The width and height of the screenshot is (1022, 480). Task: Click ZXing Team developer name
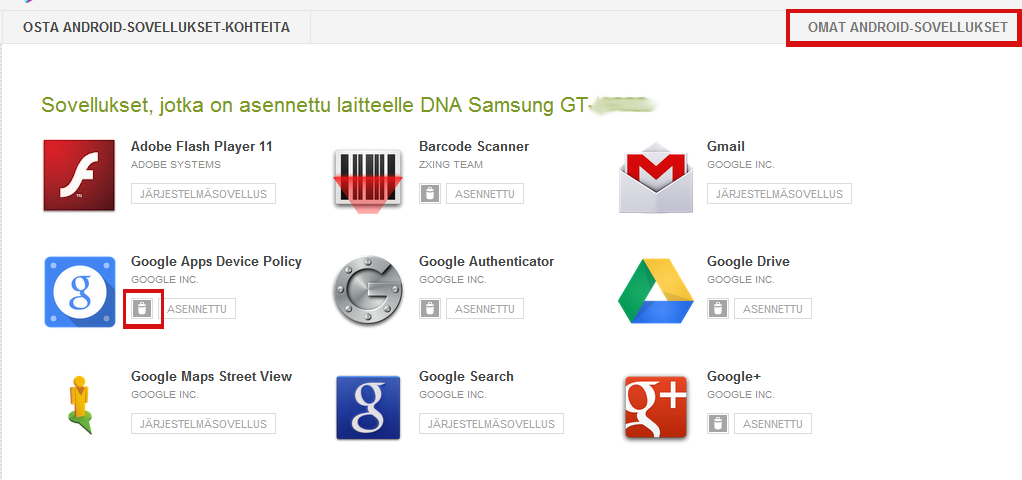451,165
